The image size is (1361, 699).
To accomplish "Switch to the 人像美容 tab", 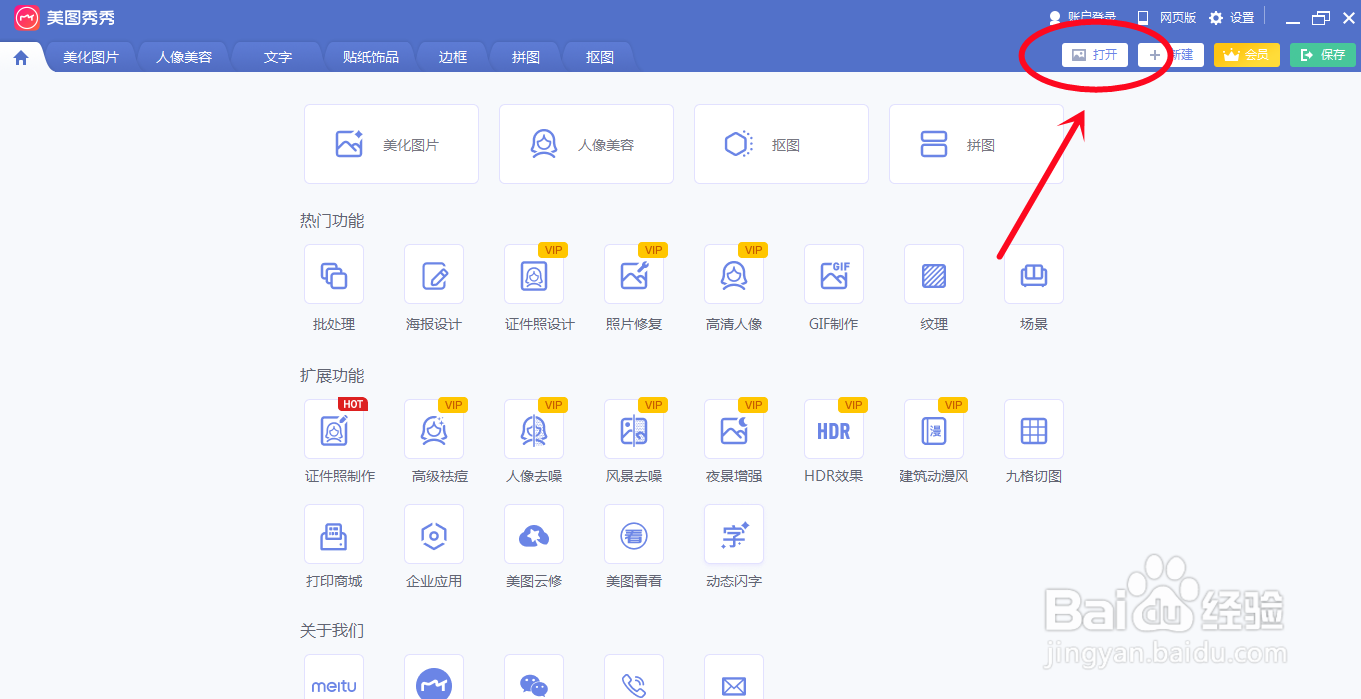I will click(x=184, y=57).
